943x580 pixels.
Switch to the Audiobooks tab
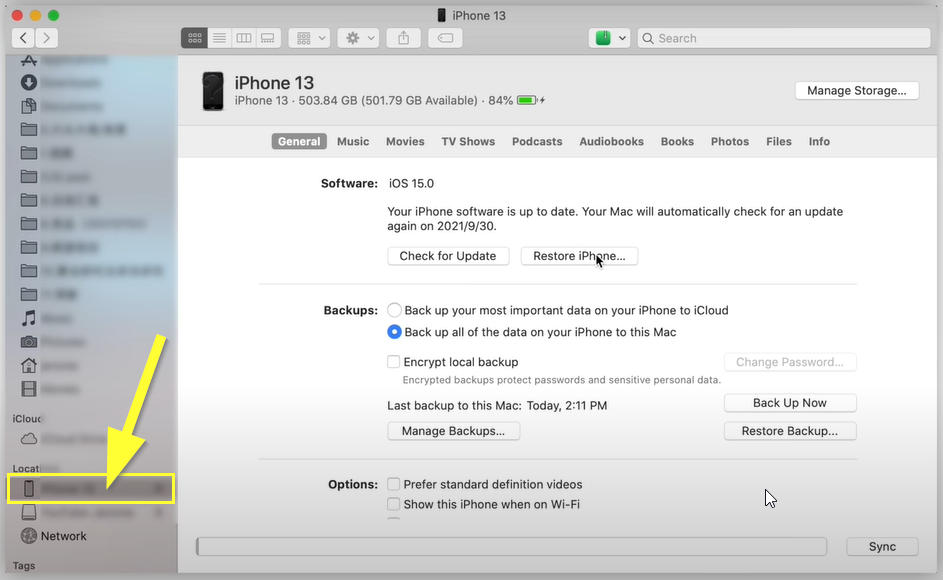611,141
